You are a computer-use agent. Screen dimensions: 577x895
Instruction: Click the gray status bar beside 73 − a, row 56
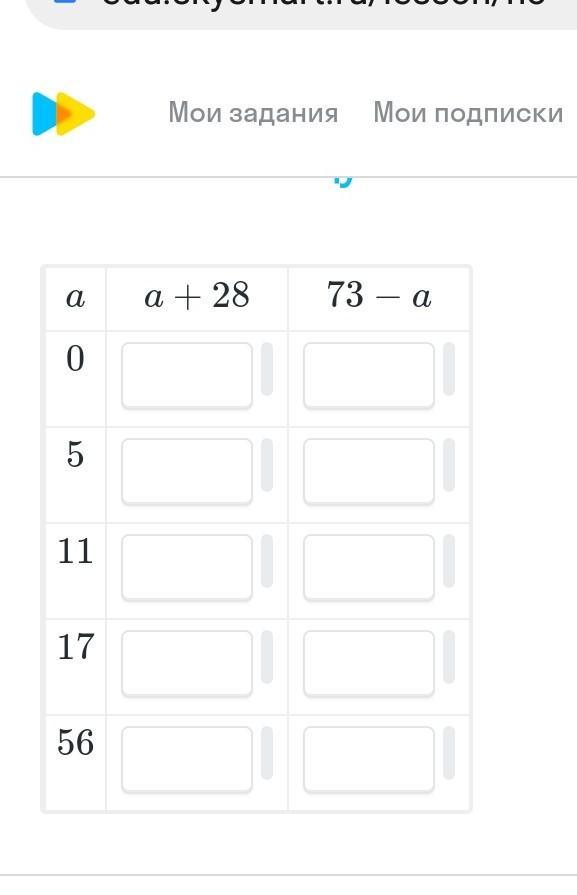tap(449, 752)
